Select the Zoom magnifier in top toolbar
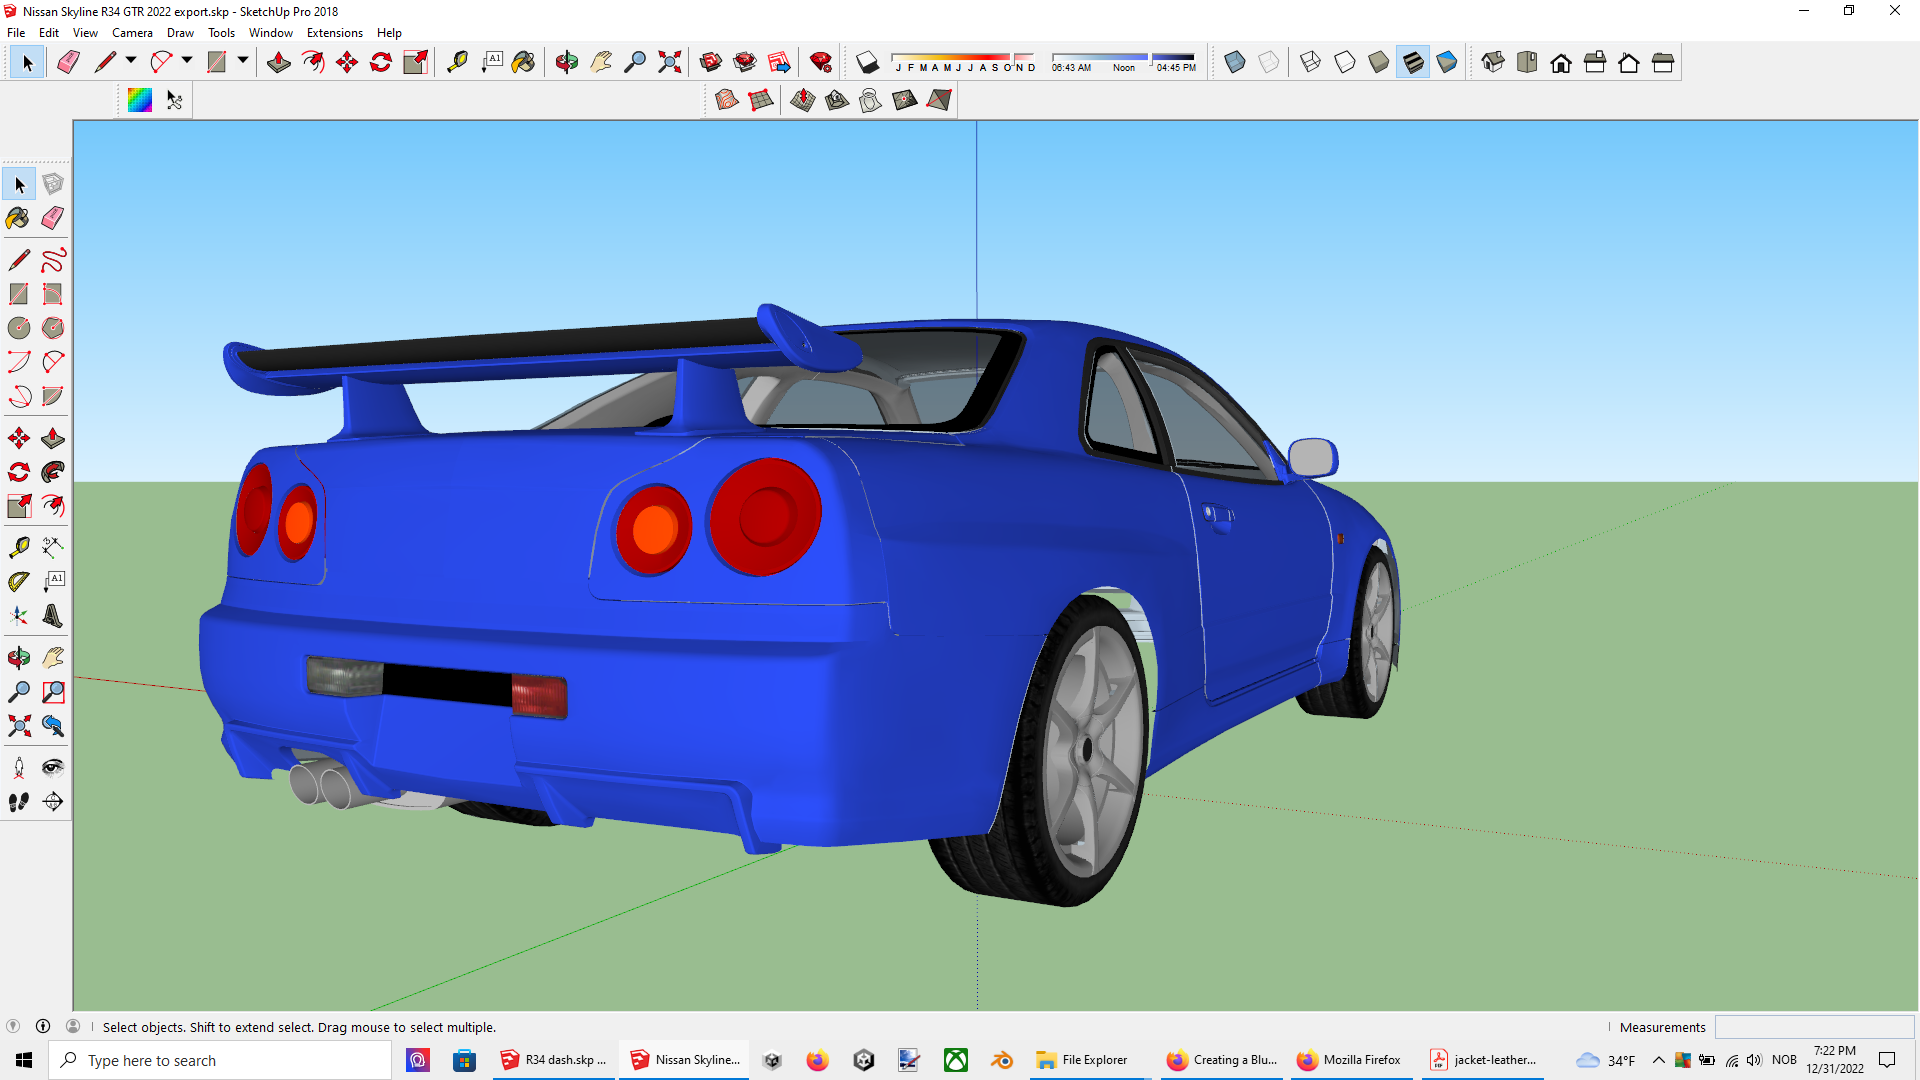1920x1080 pixels. tap(635, 62)
